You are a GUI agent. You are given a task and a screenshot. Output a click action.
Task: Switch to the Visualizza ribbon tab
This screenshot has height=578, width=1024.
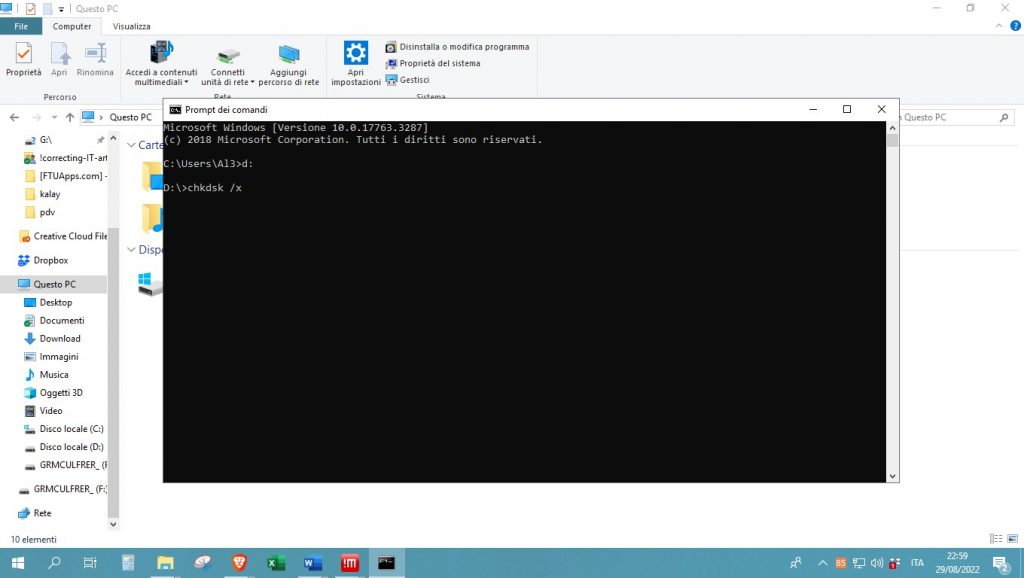(131, 26)
